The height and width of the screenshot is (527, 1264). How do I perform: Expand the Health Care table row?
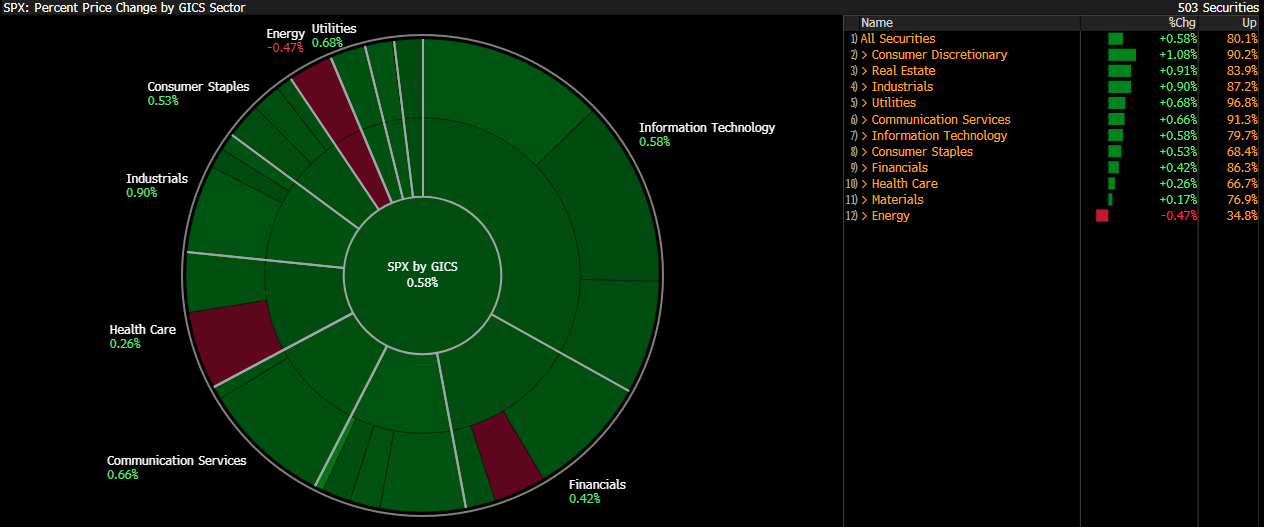pyautogui.click(x=866, y=183)
